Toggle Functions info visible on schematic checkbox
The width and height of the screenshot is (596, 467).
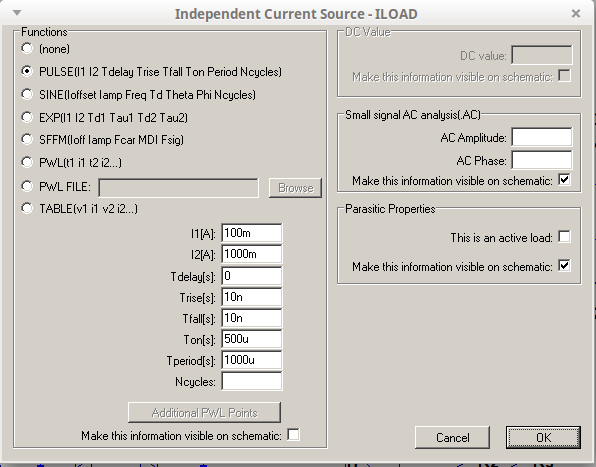pos(293,435)
